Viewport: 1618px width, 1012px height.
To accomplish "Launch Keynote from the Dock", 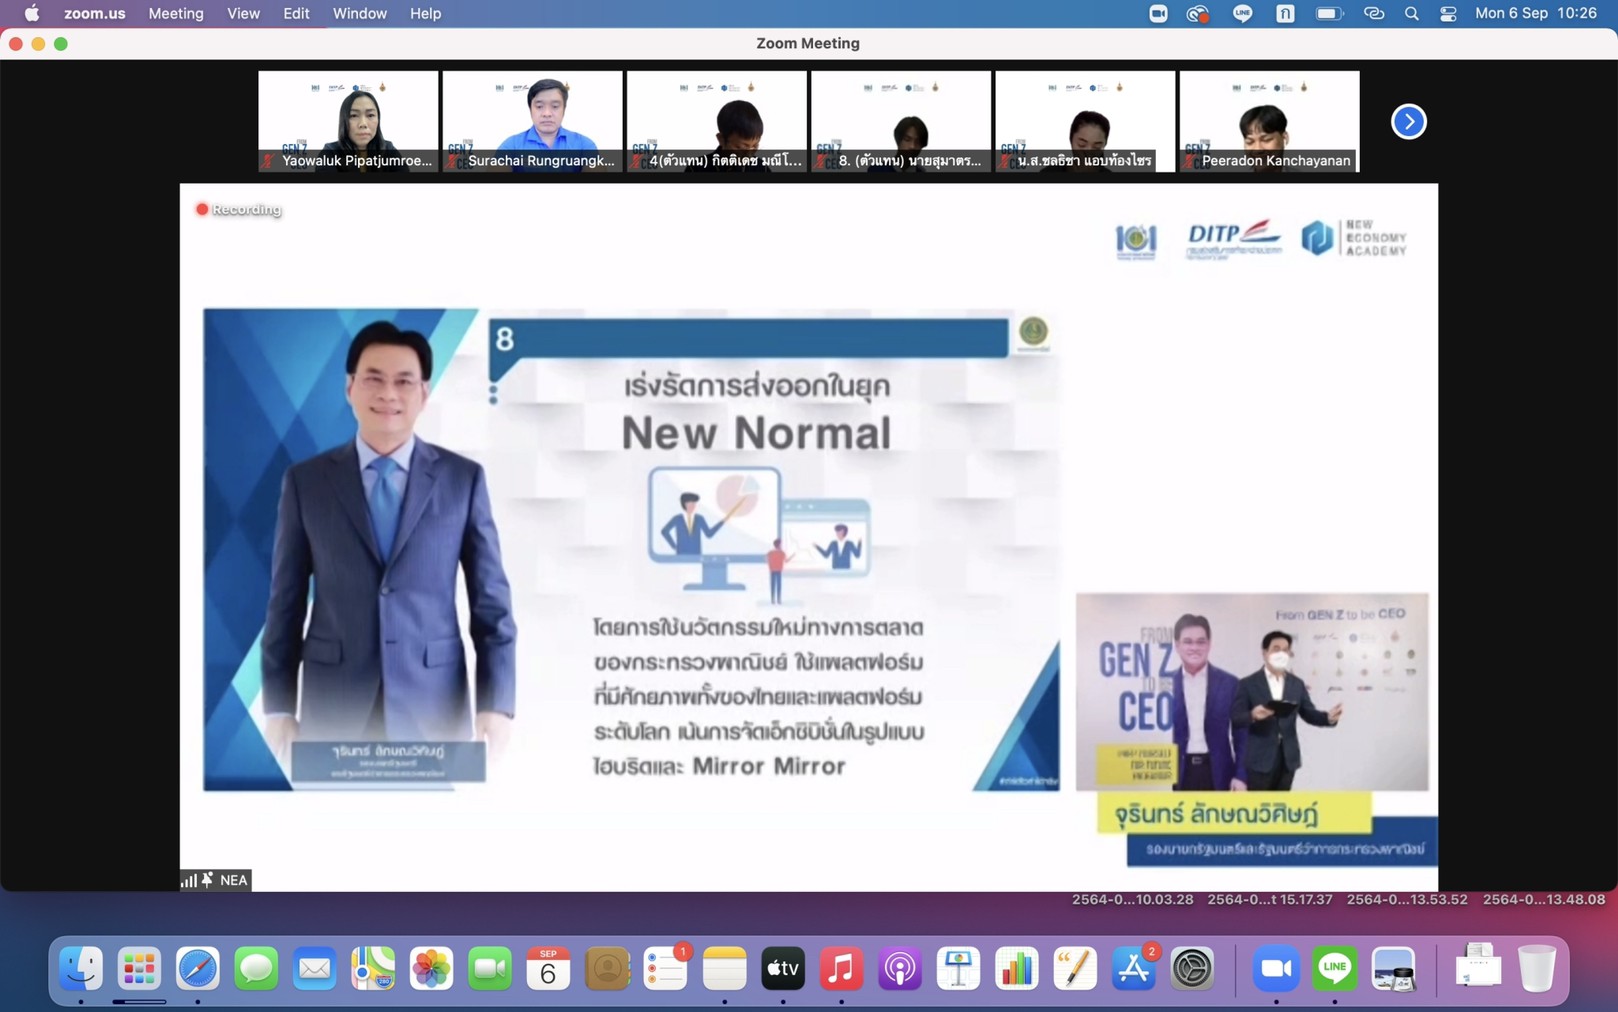I will (x=958, y=968).
